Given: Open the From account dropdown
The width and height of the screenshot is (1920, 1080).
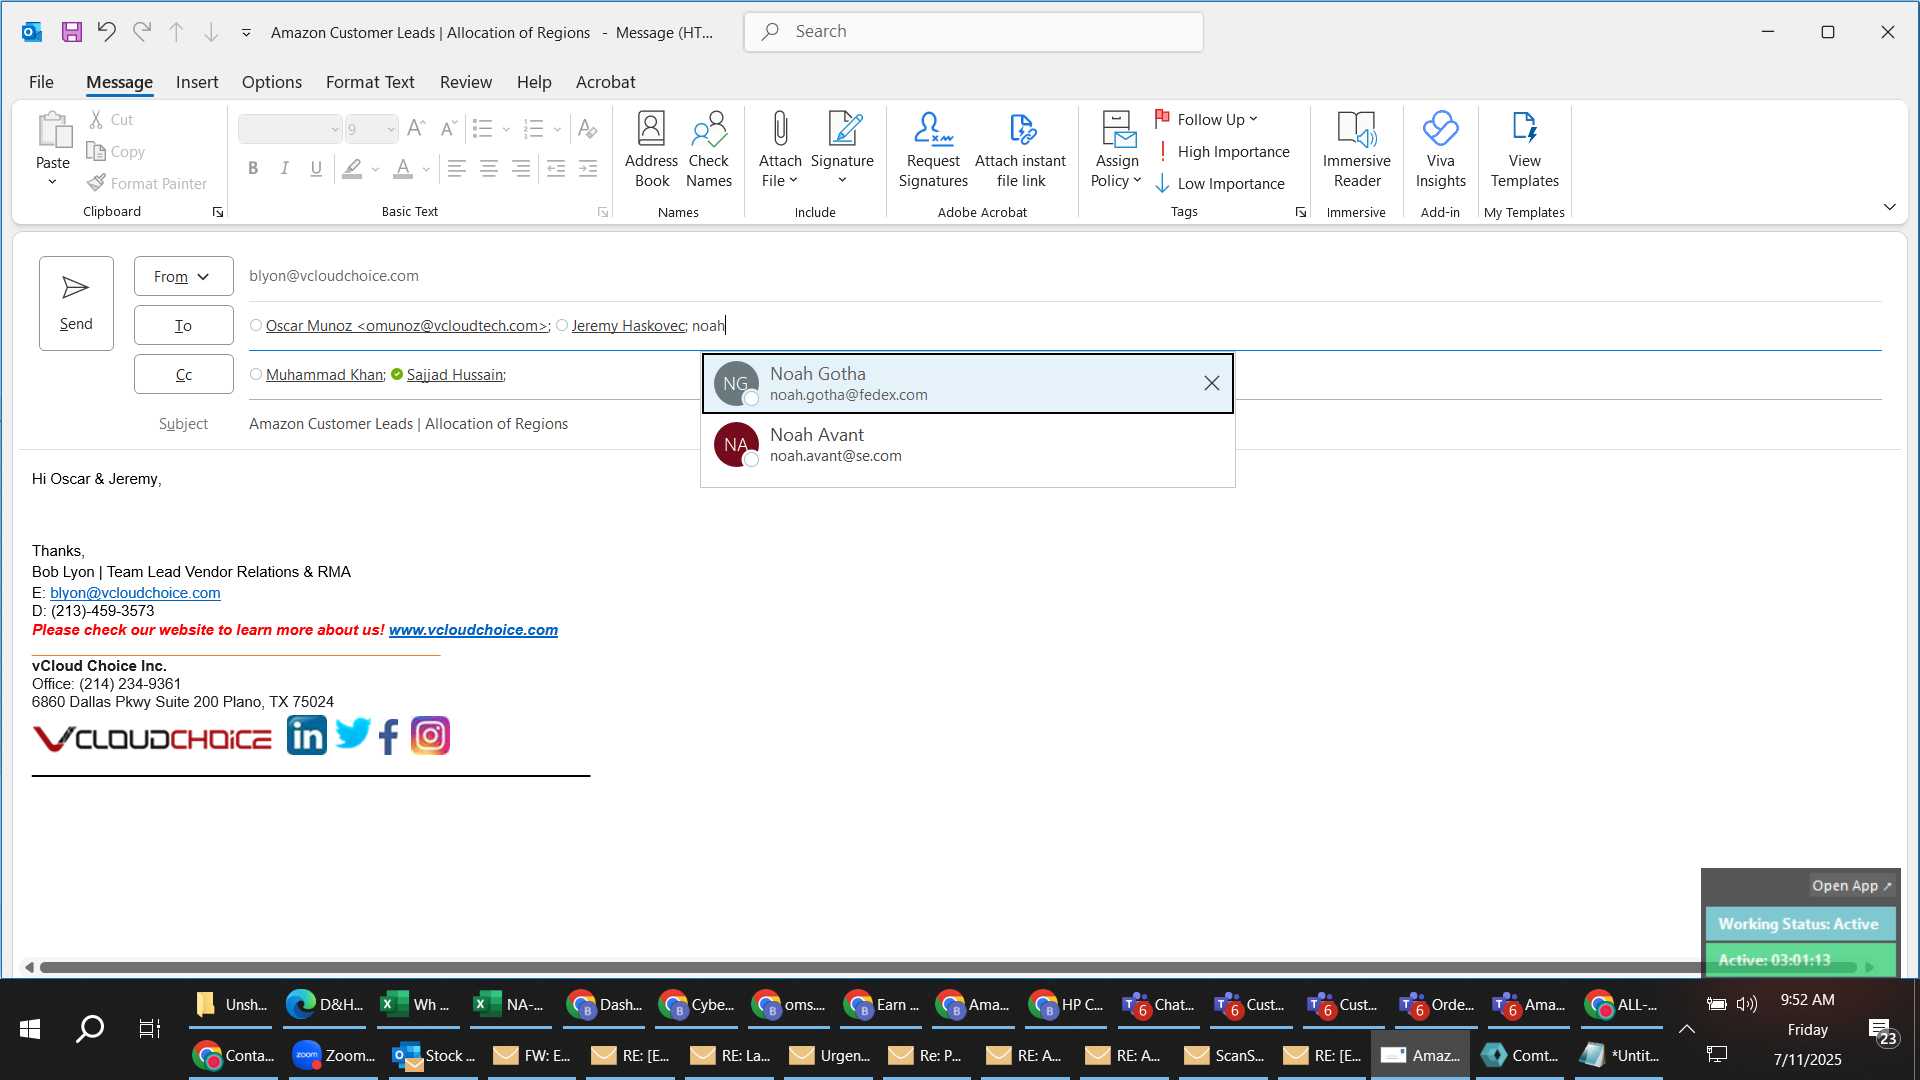Looking at the screenshot, I should click(x=184, y=276).
